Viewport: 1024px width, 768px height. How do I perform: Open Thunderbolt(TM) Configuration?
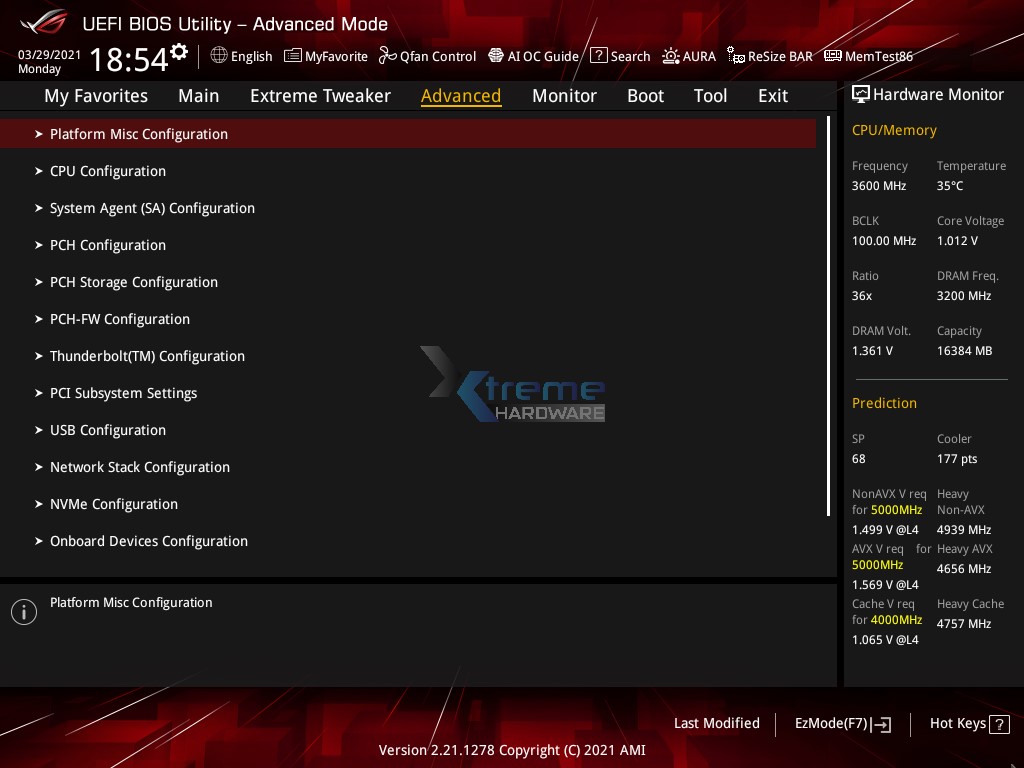pos(147,356)
